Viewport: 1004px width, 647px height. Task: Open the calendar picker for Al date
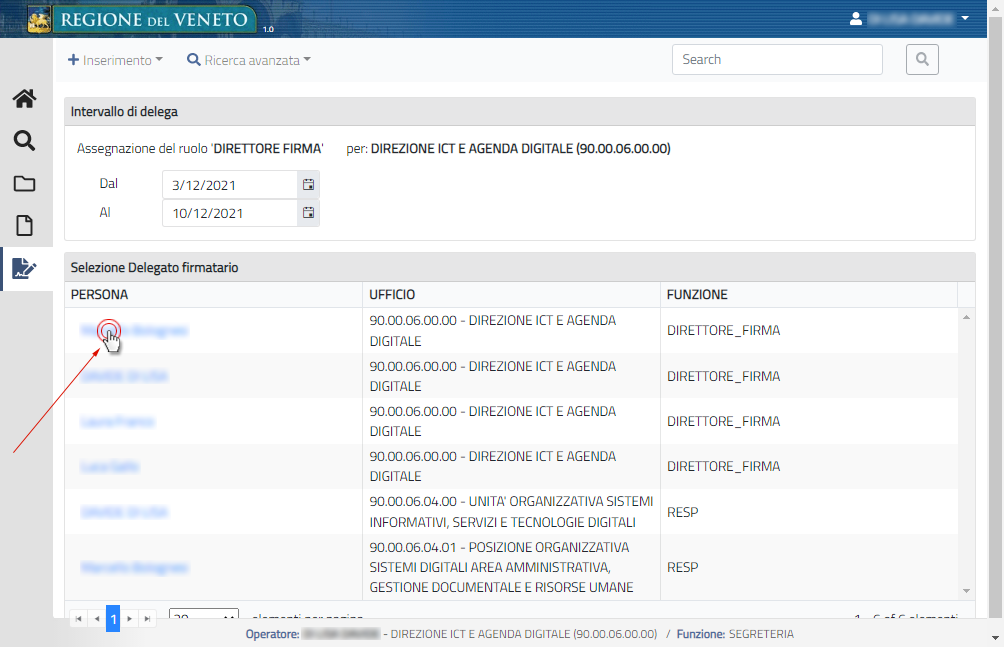(x=308, y=213)
